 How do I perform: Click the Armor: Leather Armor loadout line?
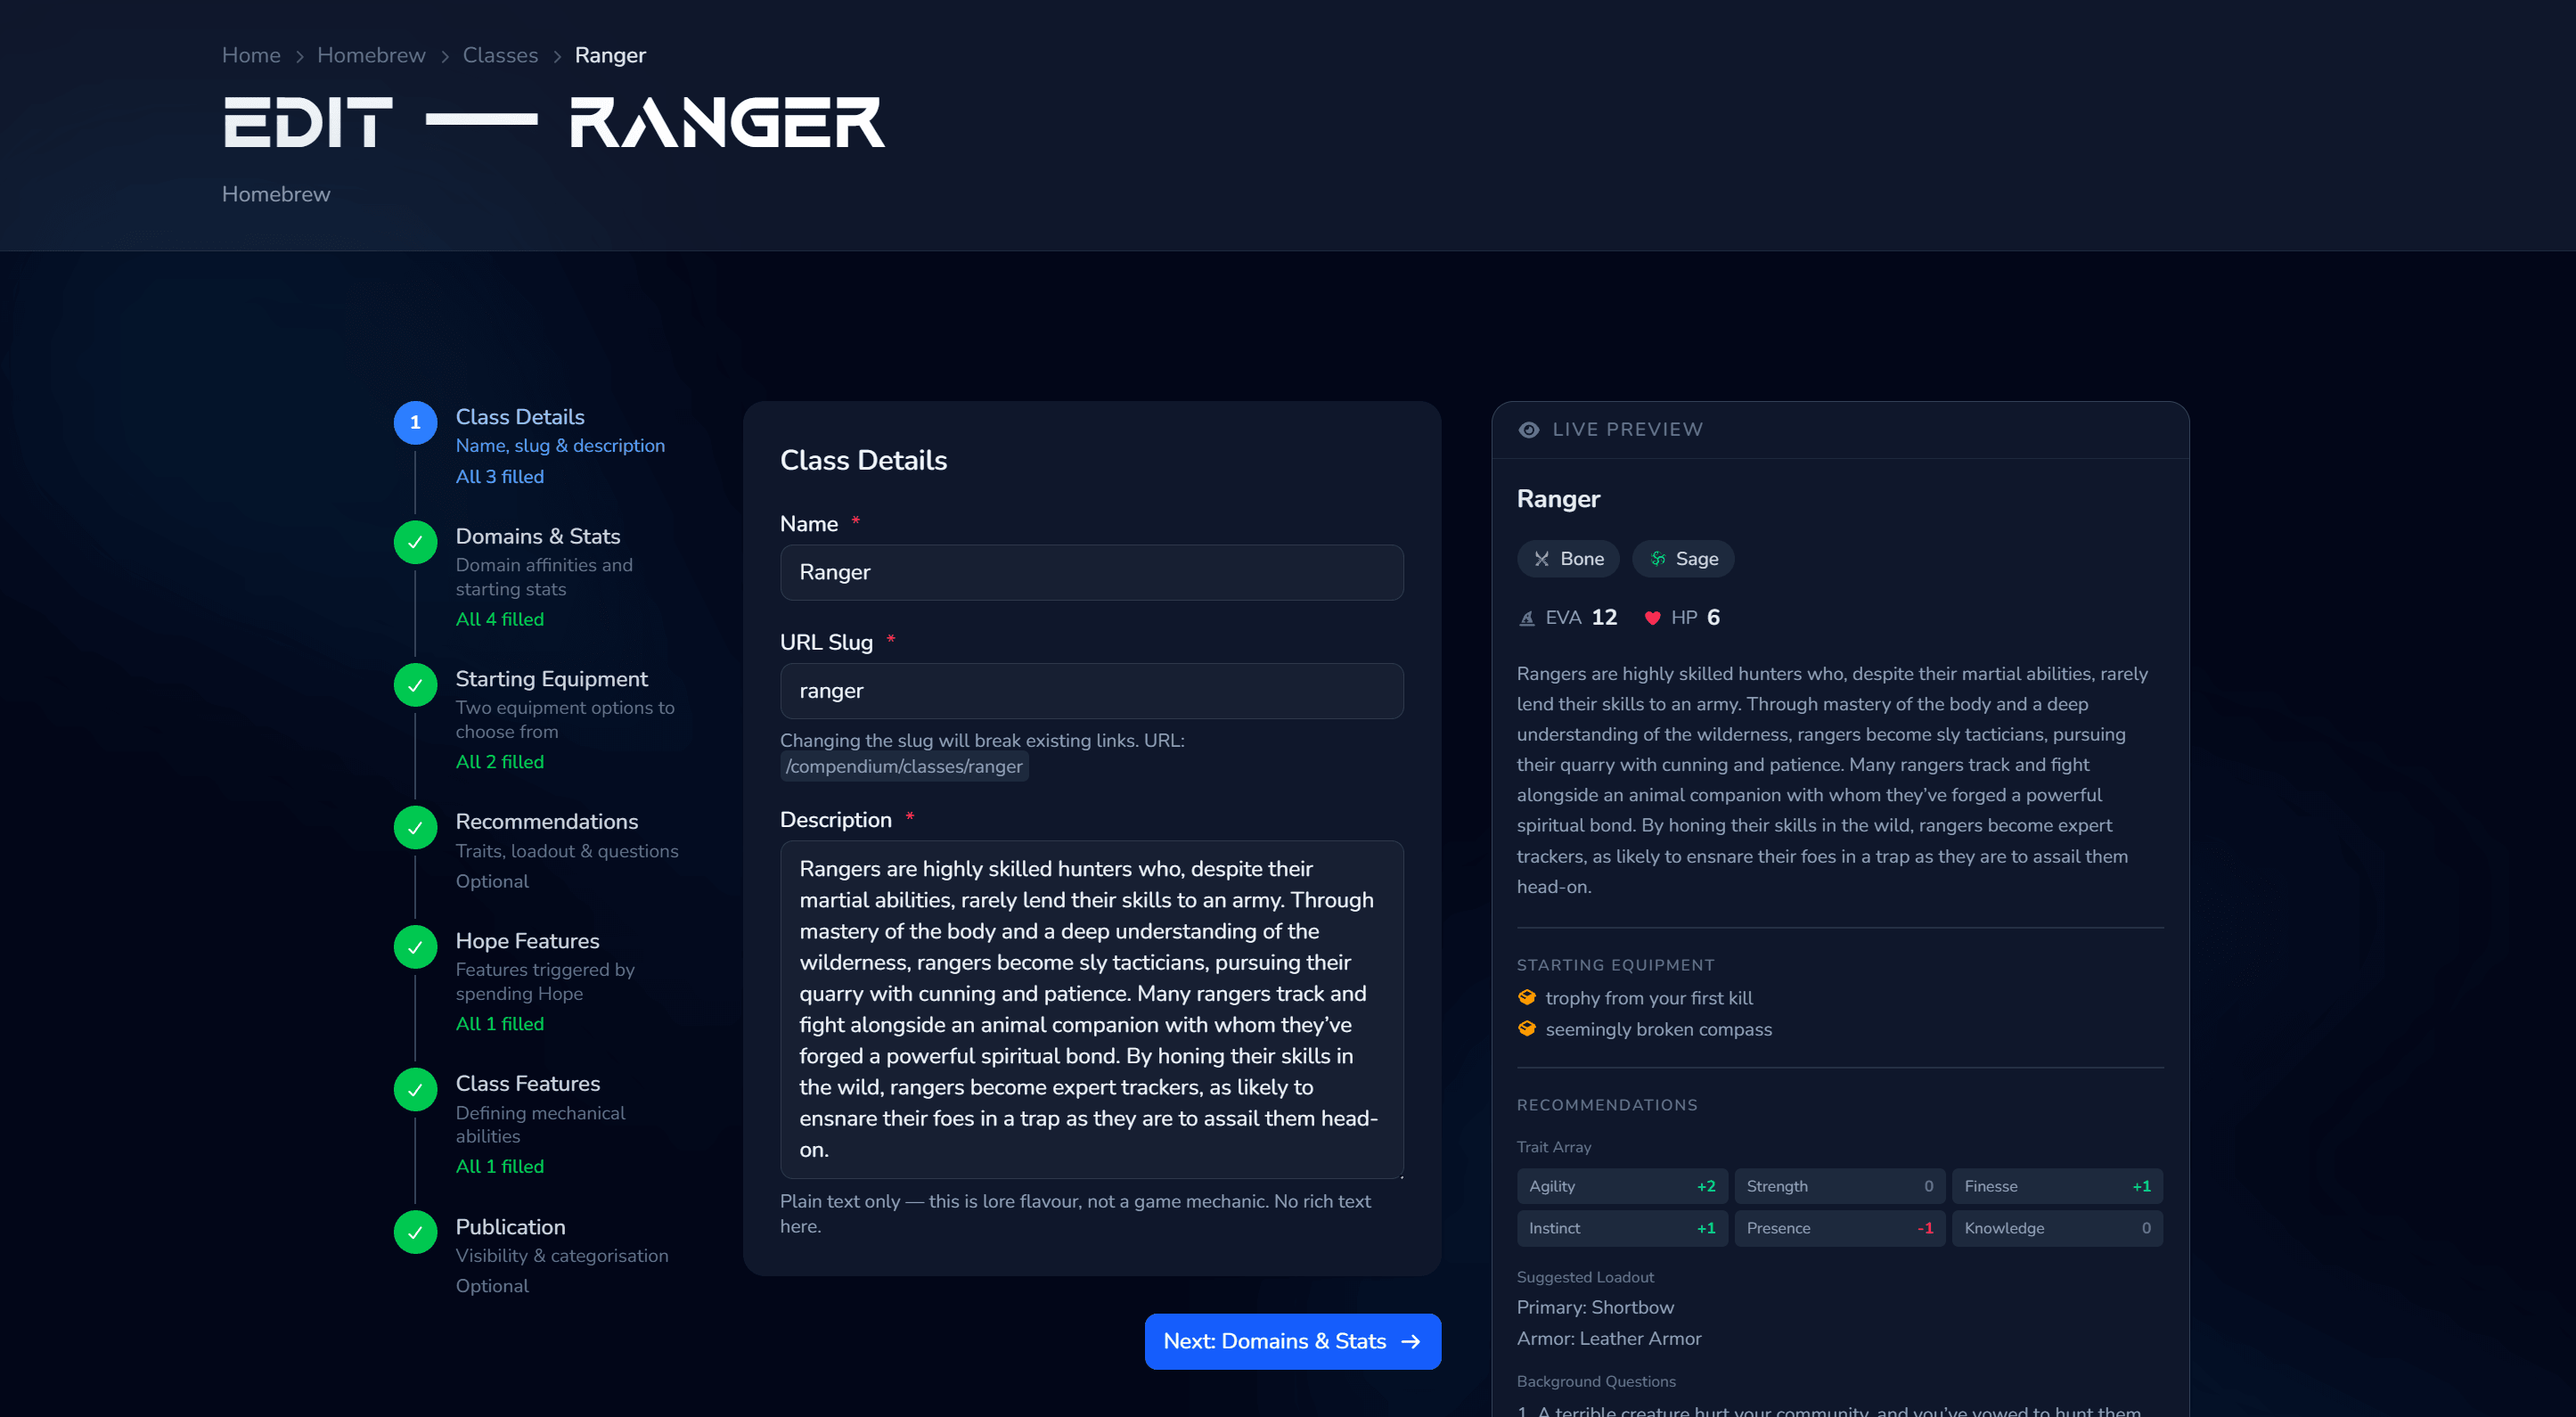click(1609, 1339)
